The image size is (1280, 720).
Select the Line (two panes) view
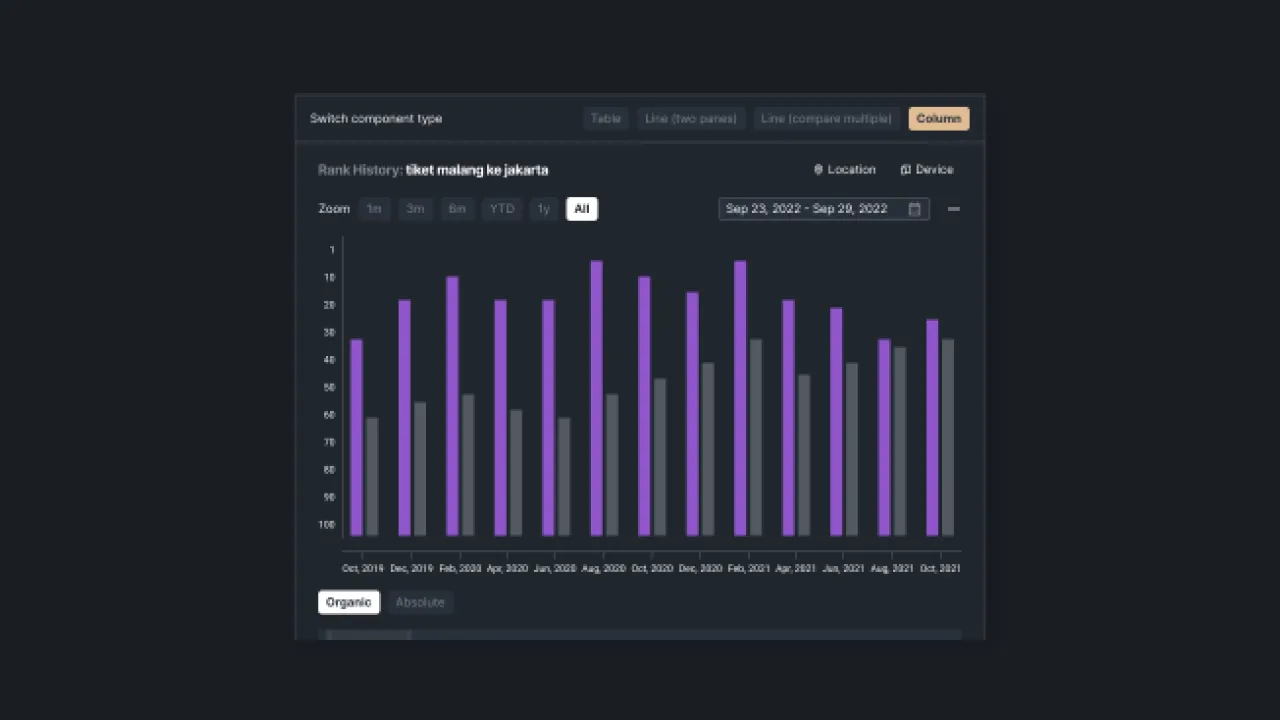point(690,118)
